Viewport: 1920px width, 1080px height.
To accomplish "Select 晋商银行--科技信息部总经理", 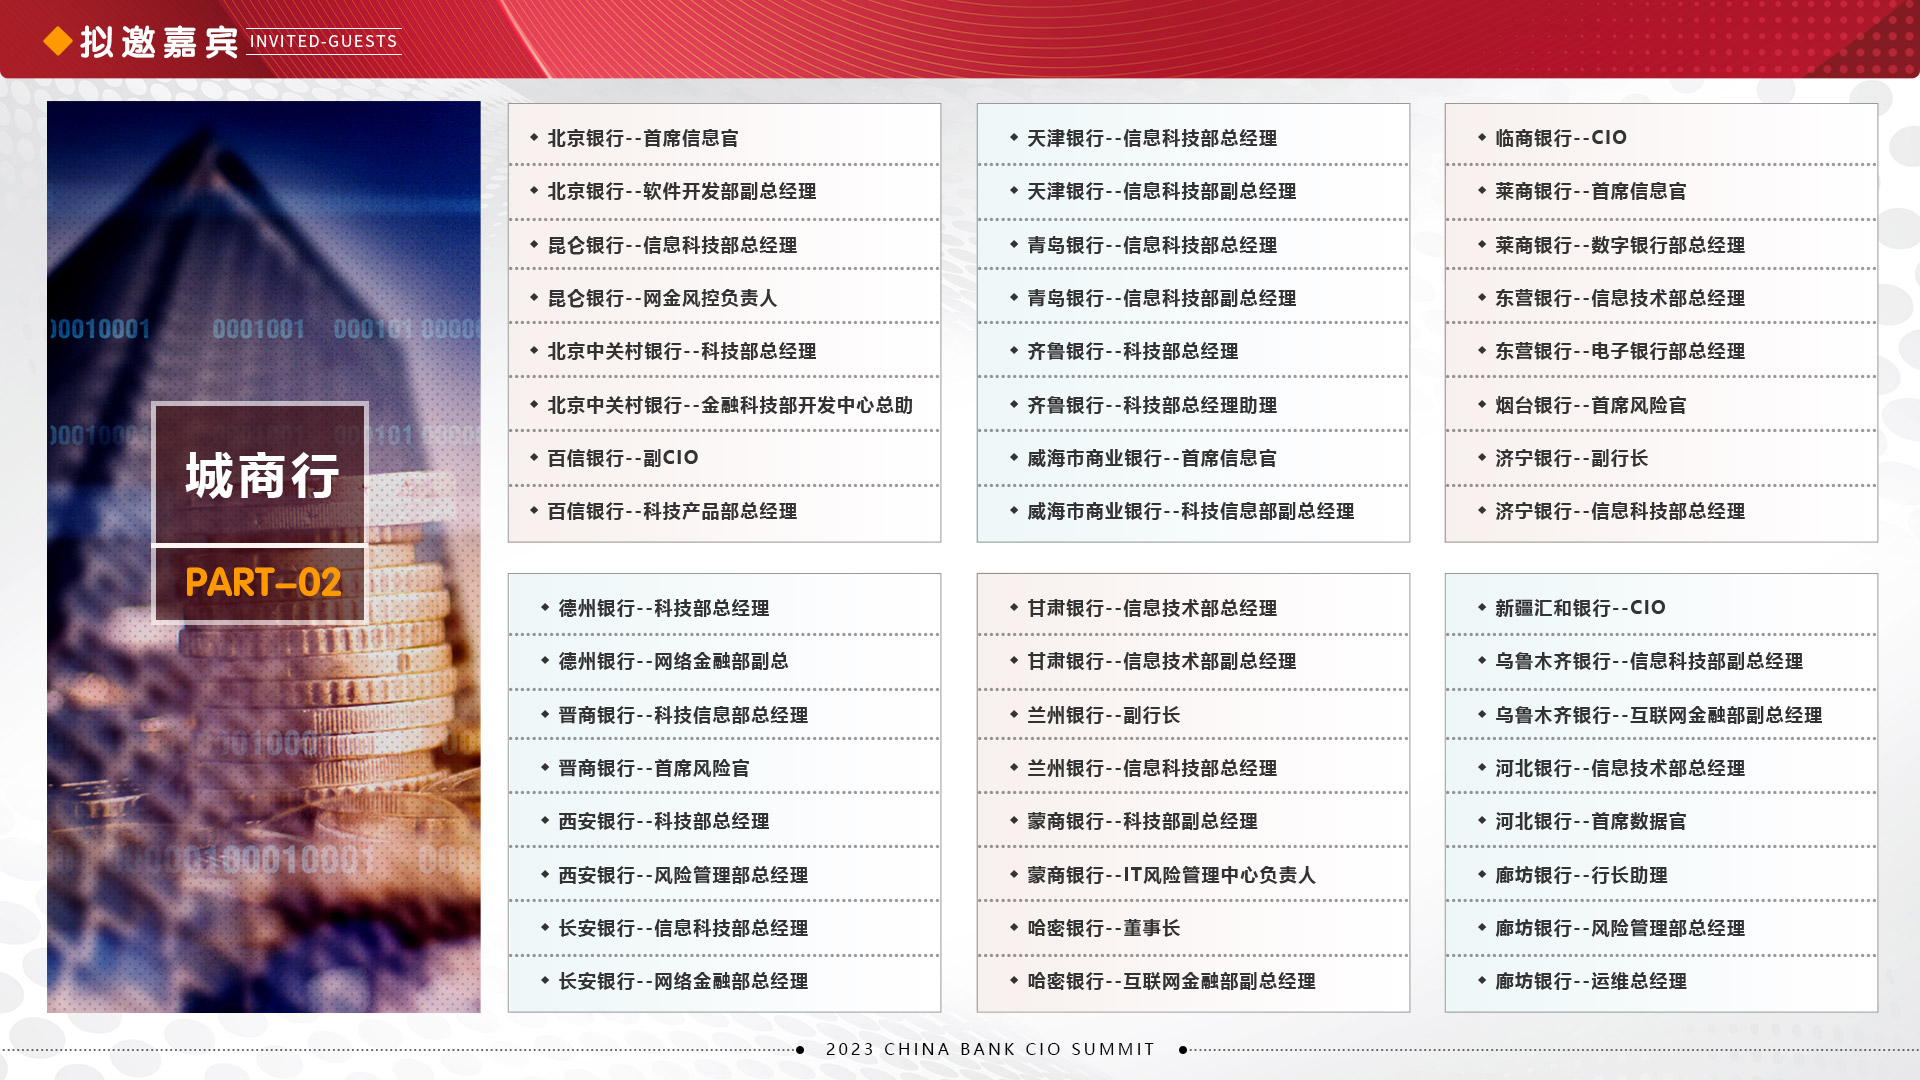I will 683,715.
